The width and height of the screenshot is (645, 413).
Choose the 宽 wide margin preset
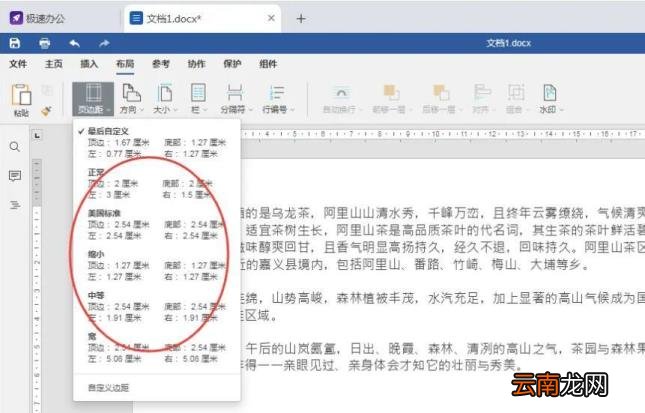157,348
